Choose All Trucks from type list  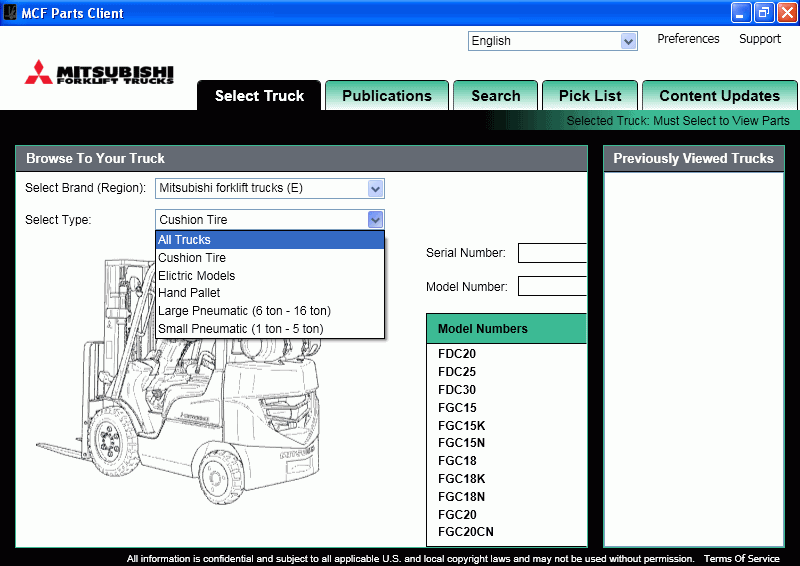270,240
